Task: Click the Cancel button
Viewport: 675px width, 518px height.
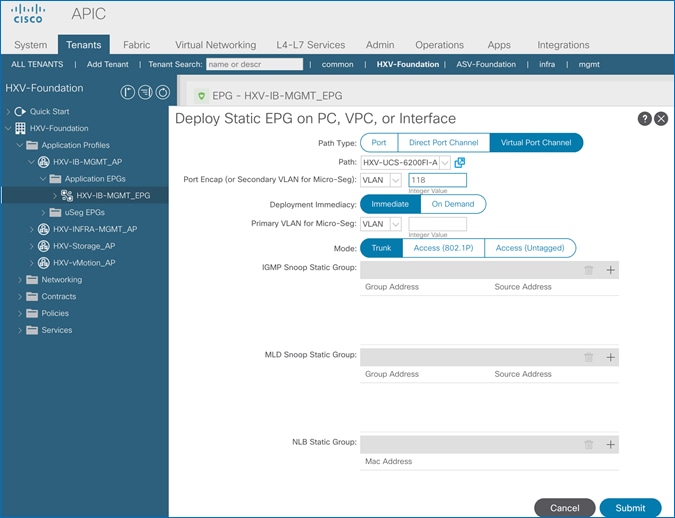Action: click(565, 508)
